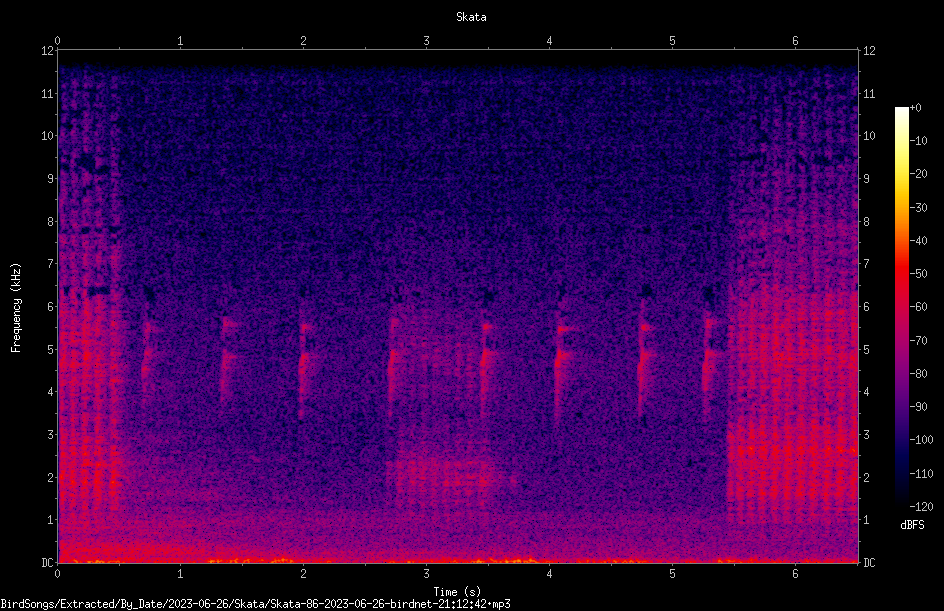Click the "-100" color scale label

pos(921,440)
